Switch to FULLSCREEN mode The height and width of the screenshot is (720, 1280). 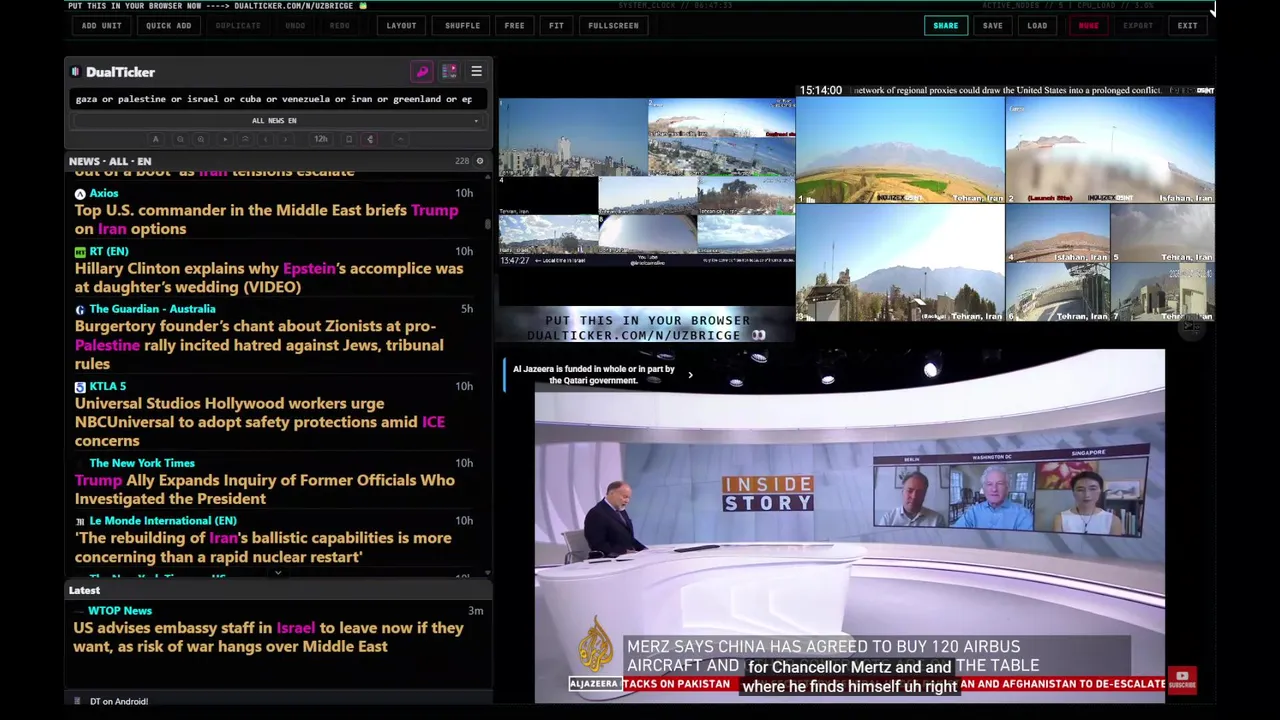tap(613, 25)
